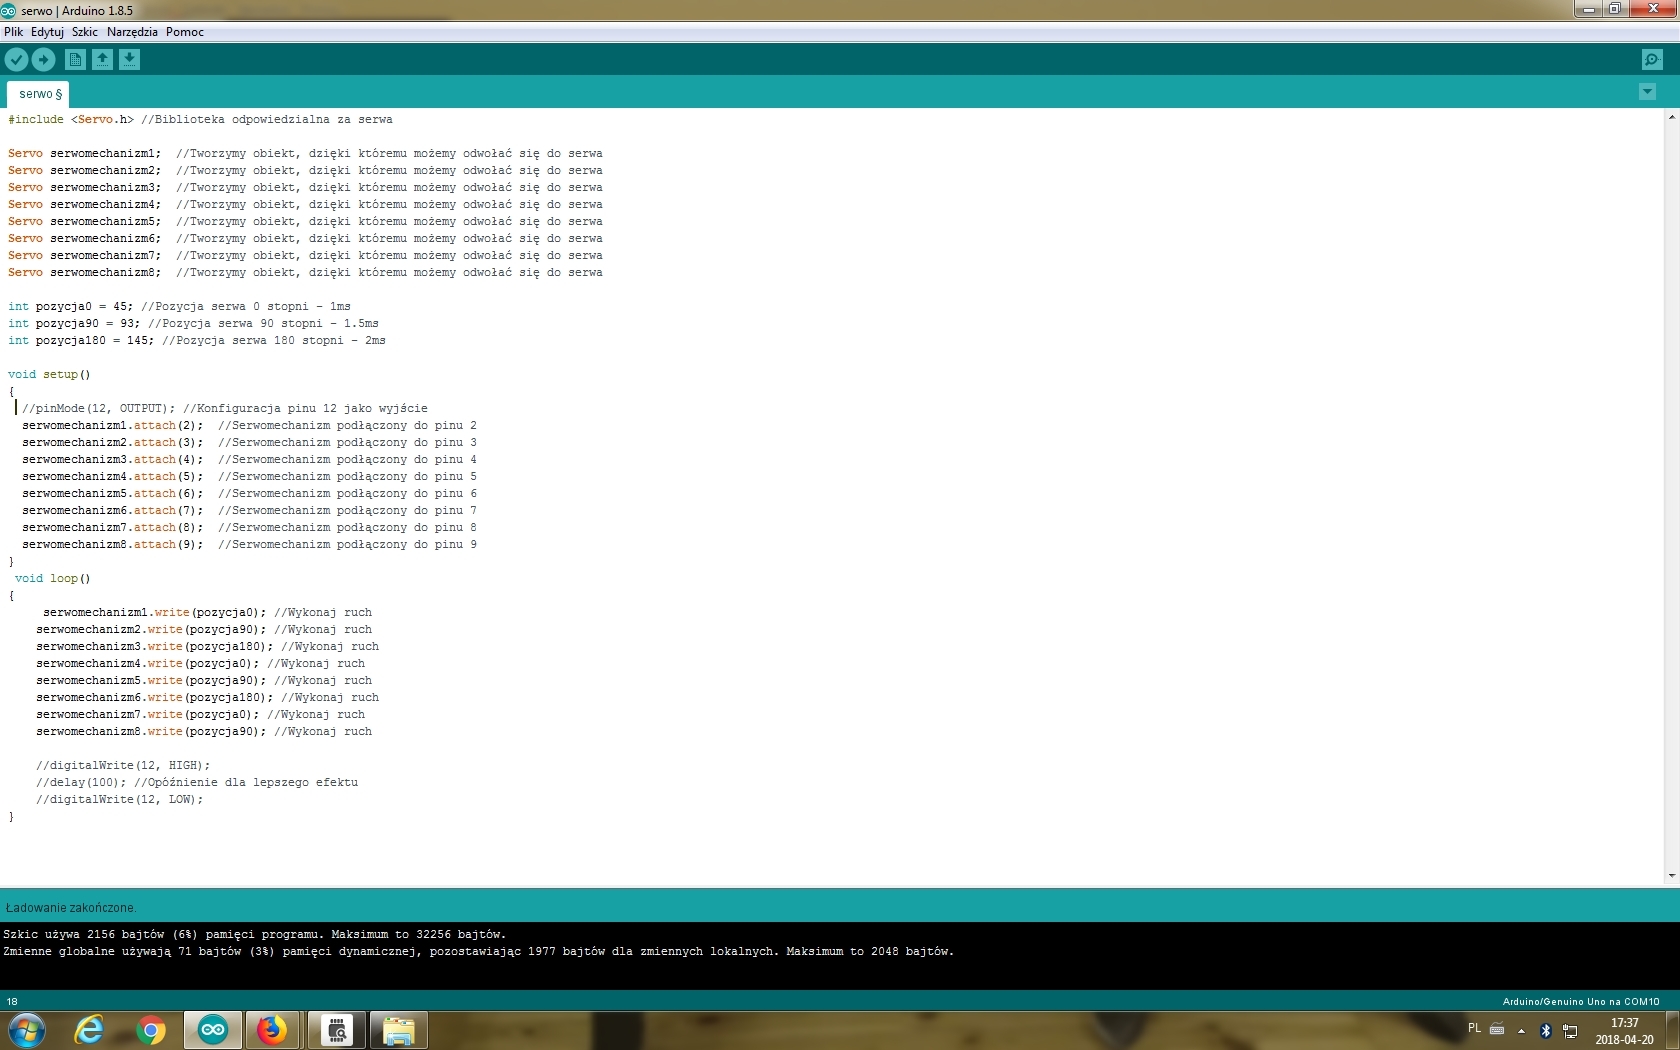Click the 'Servo serwomechanizm1;' declaration line
Viewport: 1680px width, 1050px height.
coord(305,154)
